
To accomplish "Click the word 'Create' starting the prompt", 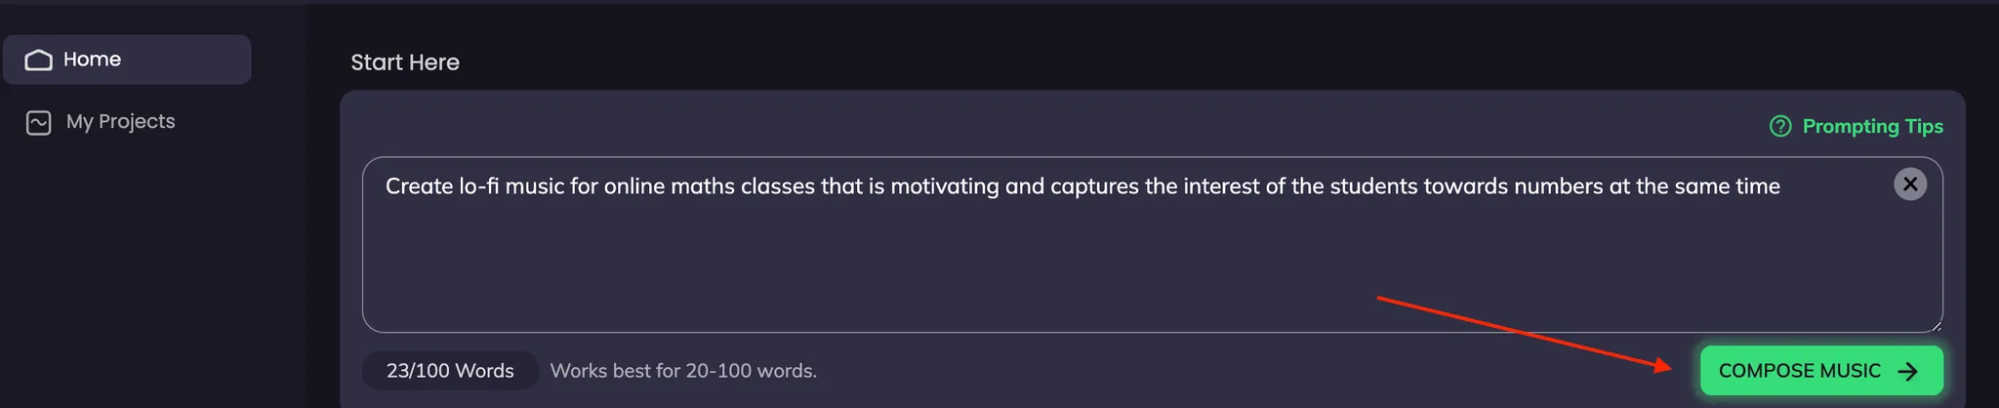I will pos(419,186).
